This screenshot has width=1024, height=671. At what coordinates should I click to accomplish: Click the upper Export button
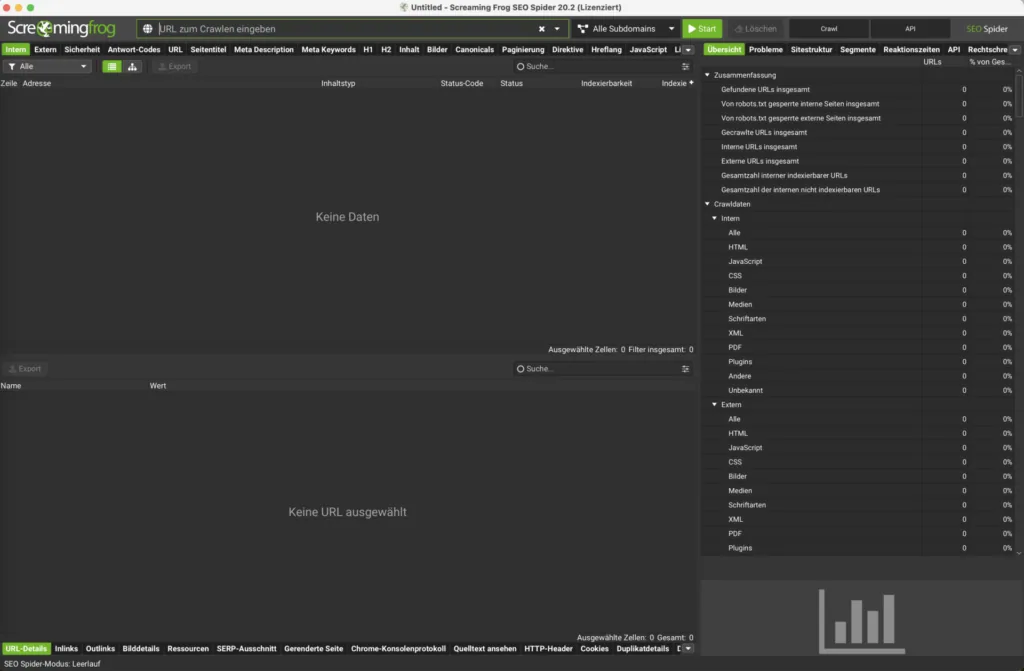(x=174, y=67)
